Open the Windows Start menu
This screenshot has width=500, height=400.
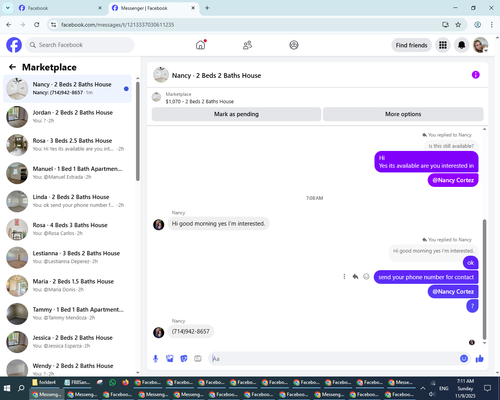tap(7, 388)
